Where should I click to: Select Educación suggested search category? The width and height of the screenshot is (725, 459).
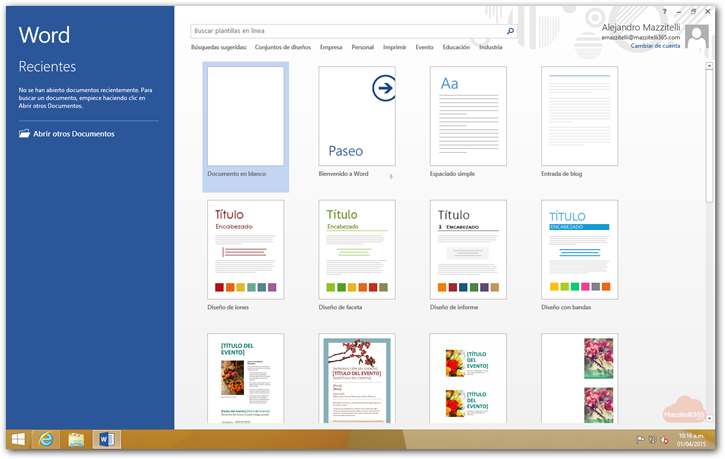click(456, 47)
